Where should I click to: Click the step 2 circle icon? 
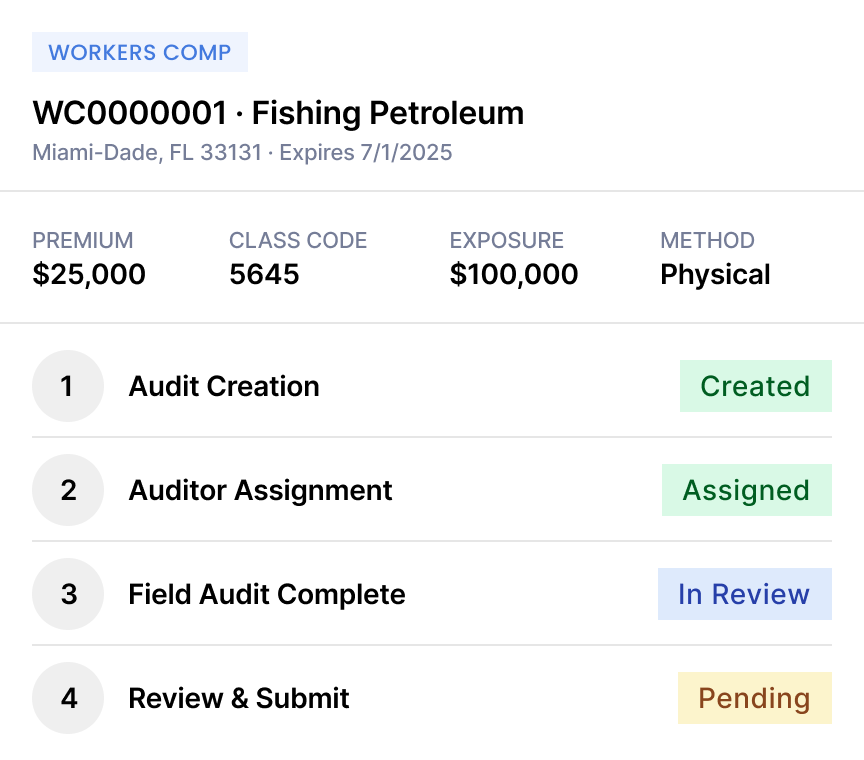pos(68,490)
